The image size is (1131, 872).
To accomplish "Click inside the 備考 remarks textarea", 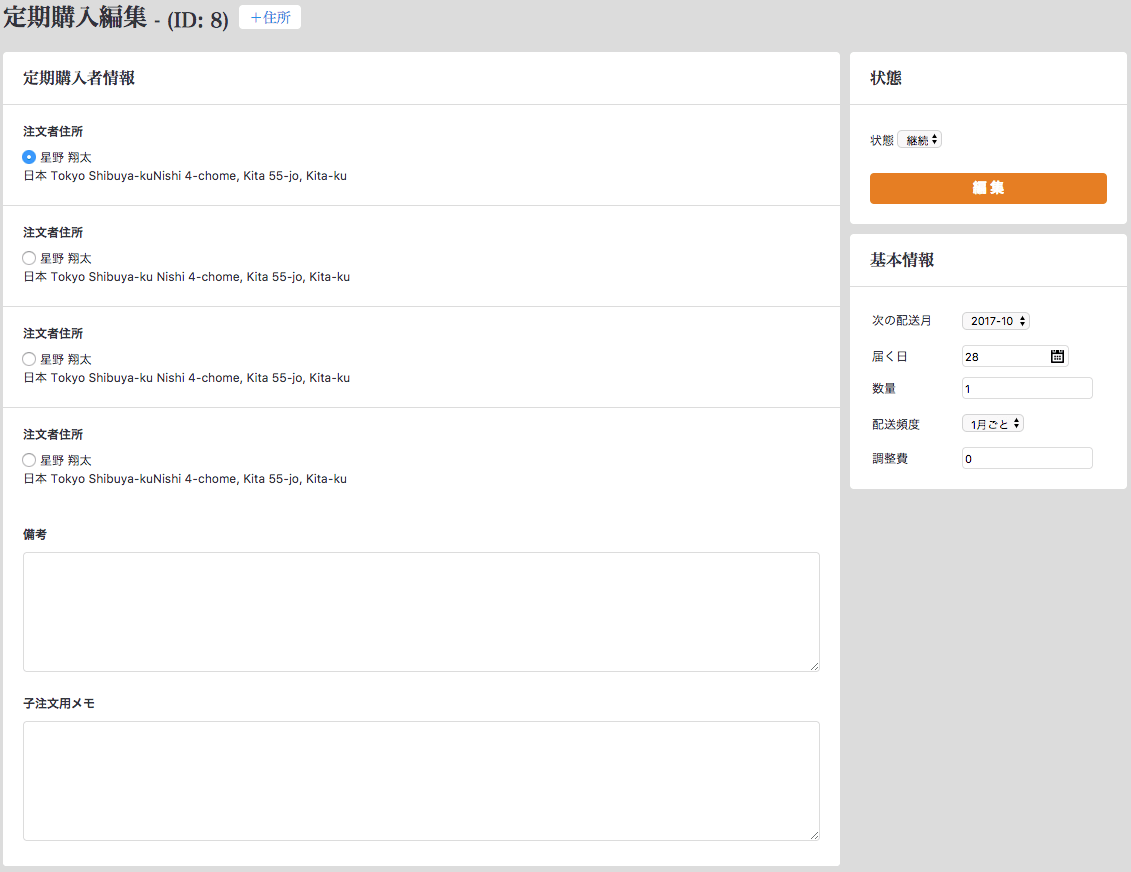I will [x=421, y=611].
